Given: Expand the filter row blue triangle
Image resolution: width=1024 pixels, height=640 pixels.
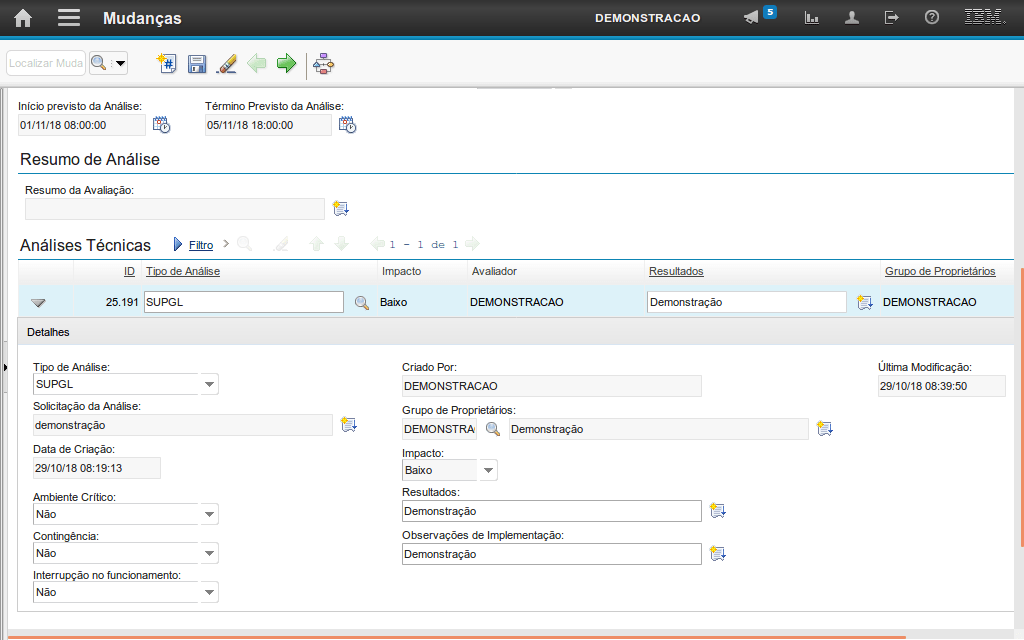Looking at the screenshot, I should (178, 244).
